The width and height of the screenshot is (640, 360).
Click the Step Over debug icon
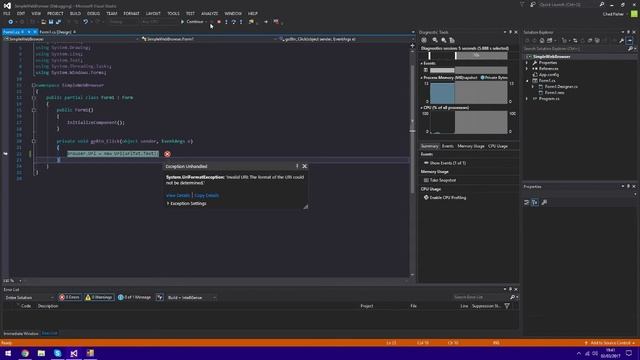[x=234, y=22]
